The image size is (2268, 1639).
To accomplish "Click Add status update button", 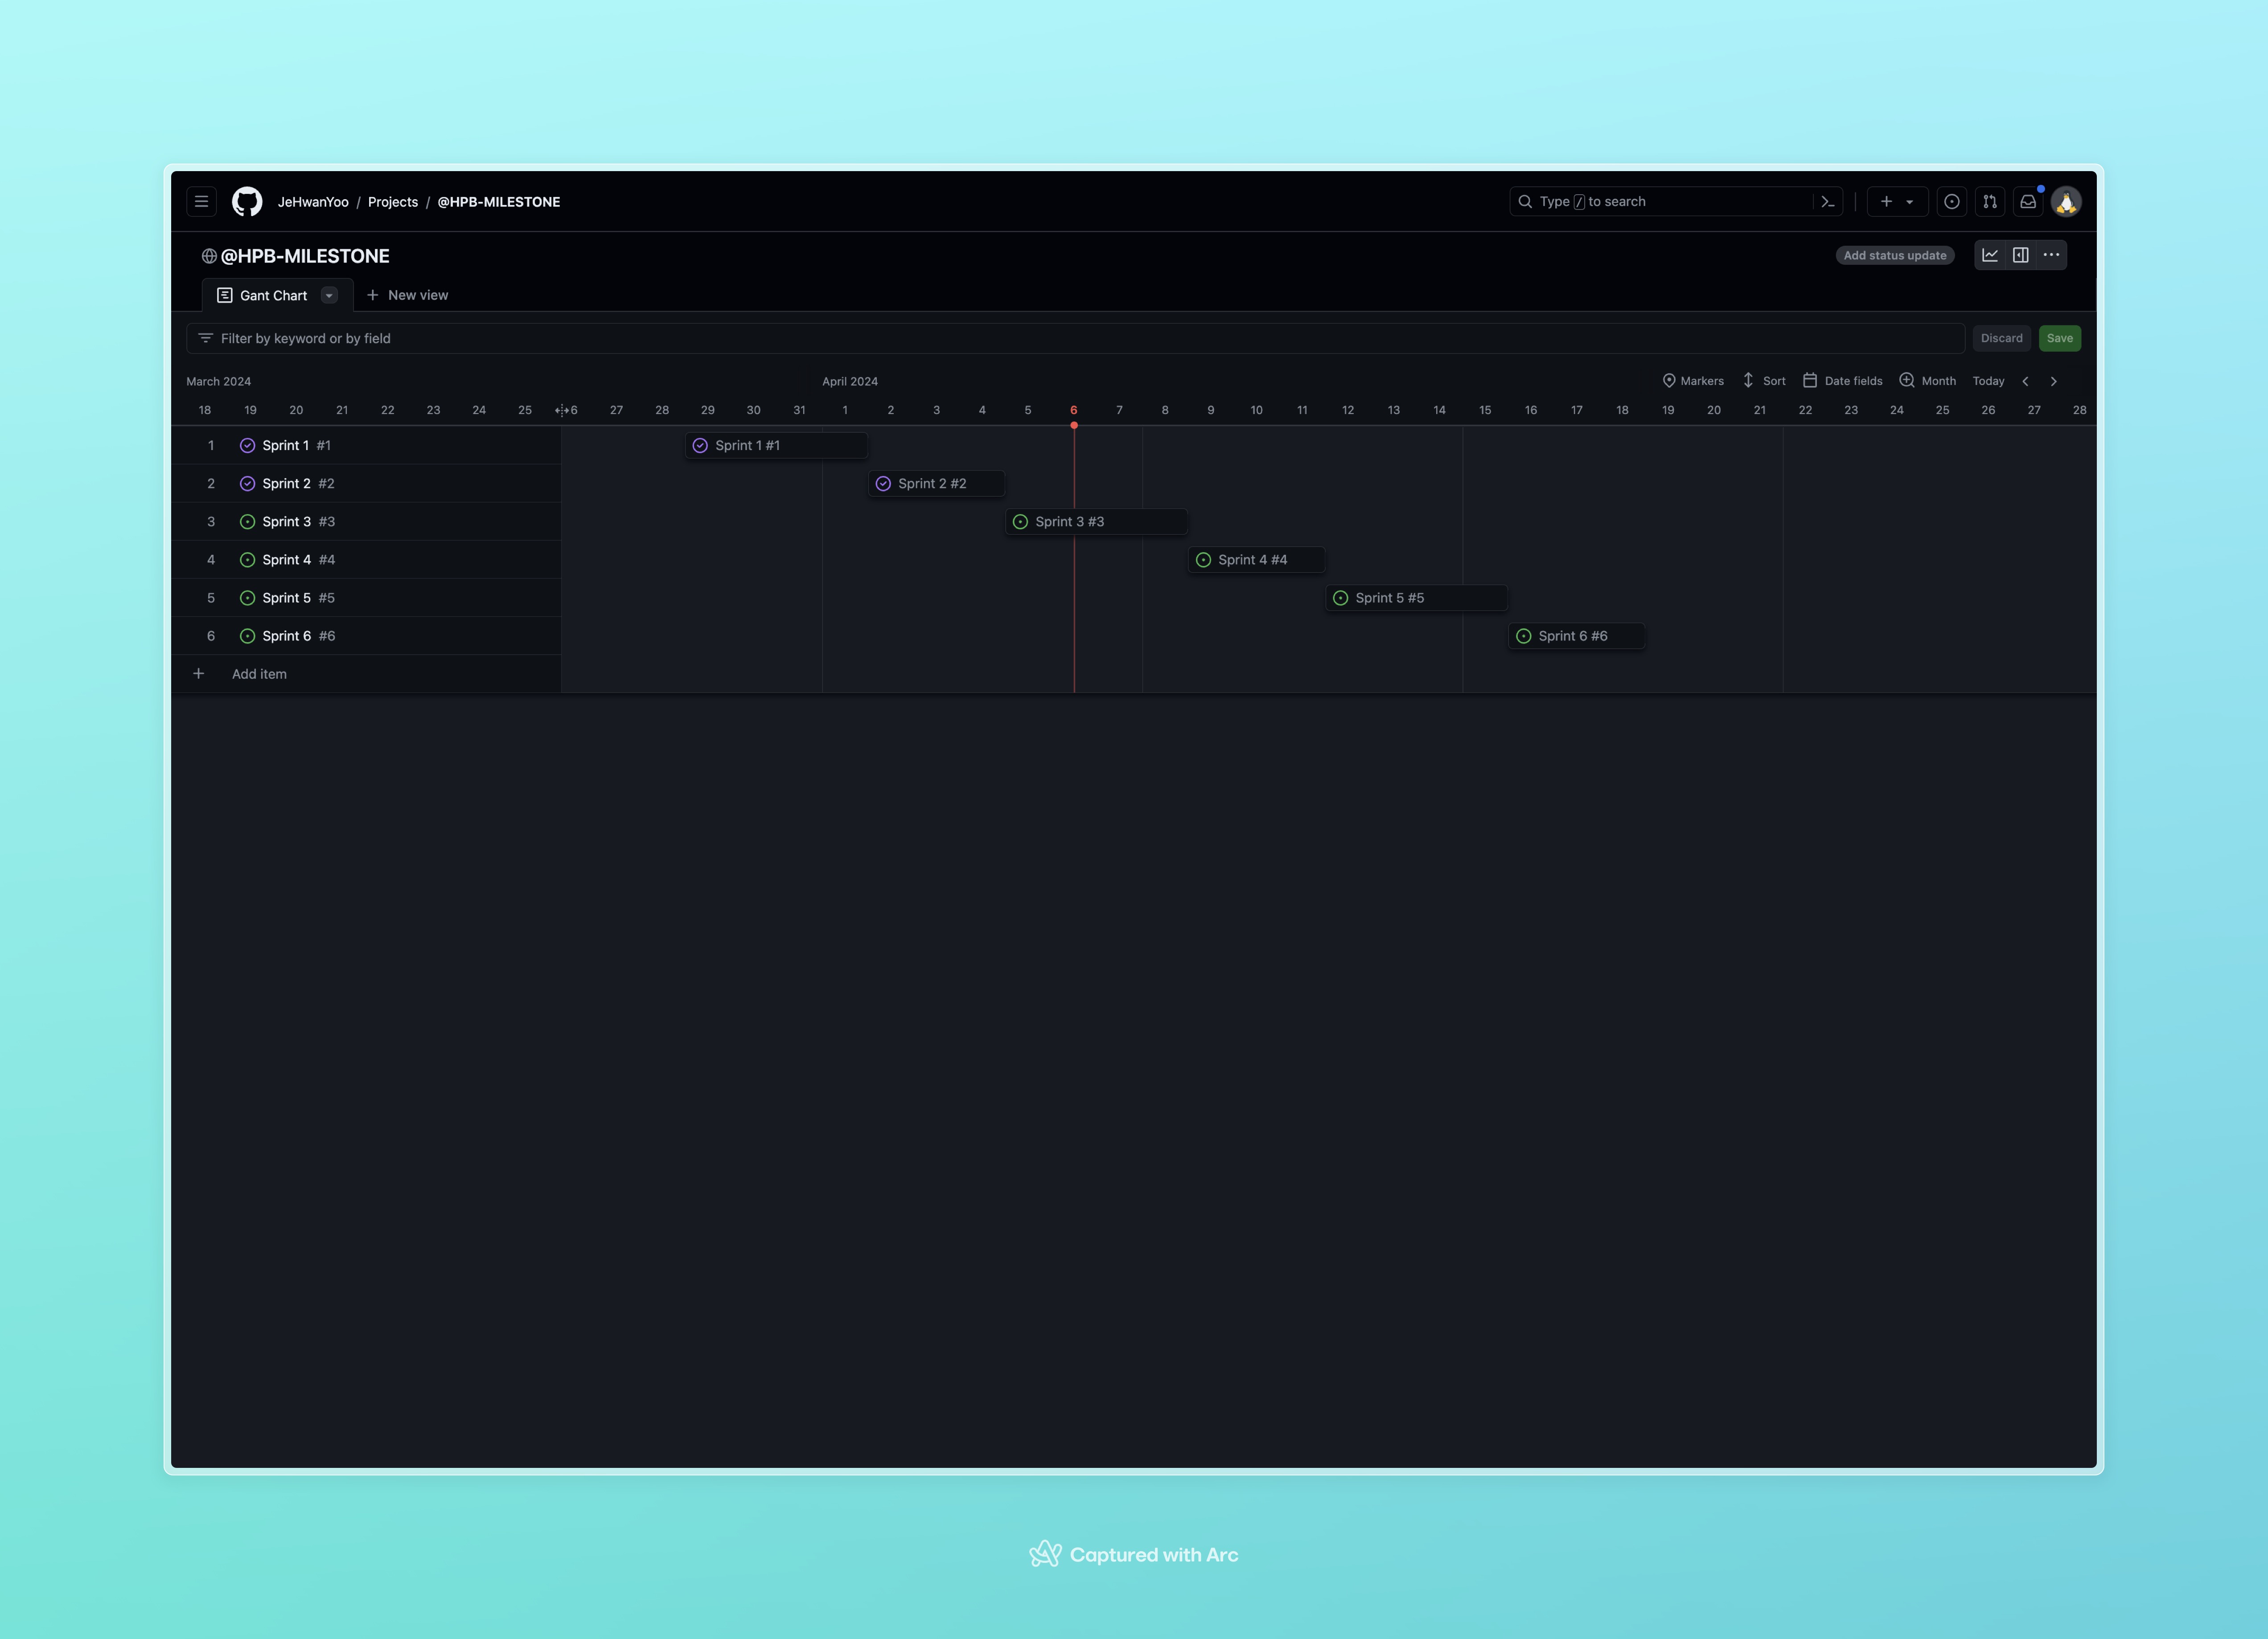I will coord(1895,255).
